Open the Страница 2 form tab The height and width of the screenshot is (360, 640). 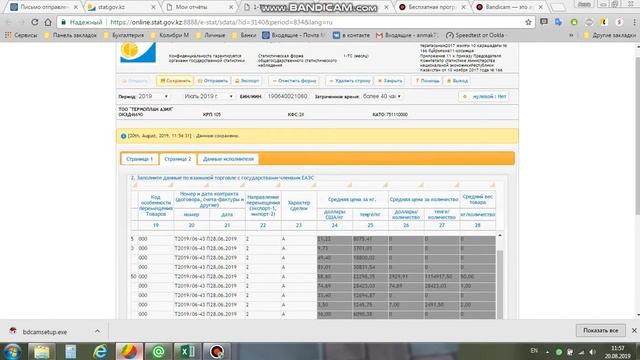pos(178,159)
